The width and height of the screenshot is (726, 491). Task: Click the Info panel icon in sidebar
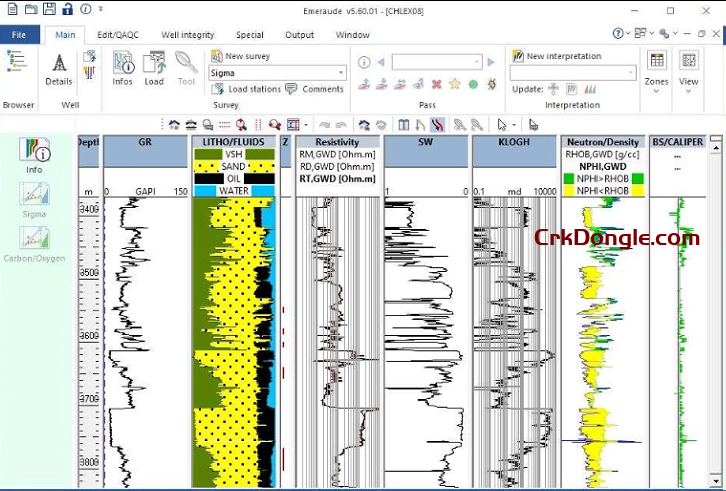click(x=34, y=154)
